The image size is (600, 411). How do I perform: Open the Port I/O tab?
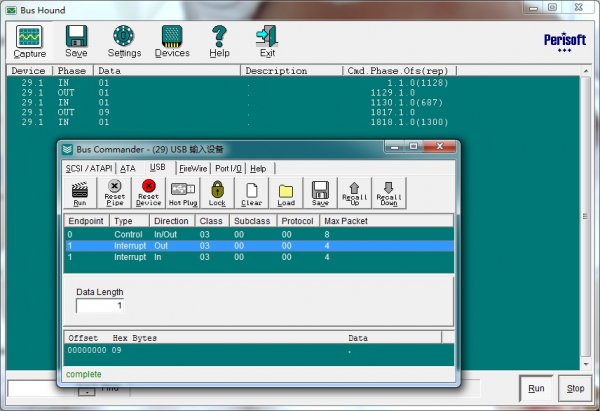[228, 168]
